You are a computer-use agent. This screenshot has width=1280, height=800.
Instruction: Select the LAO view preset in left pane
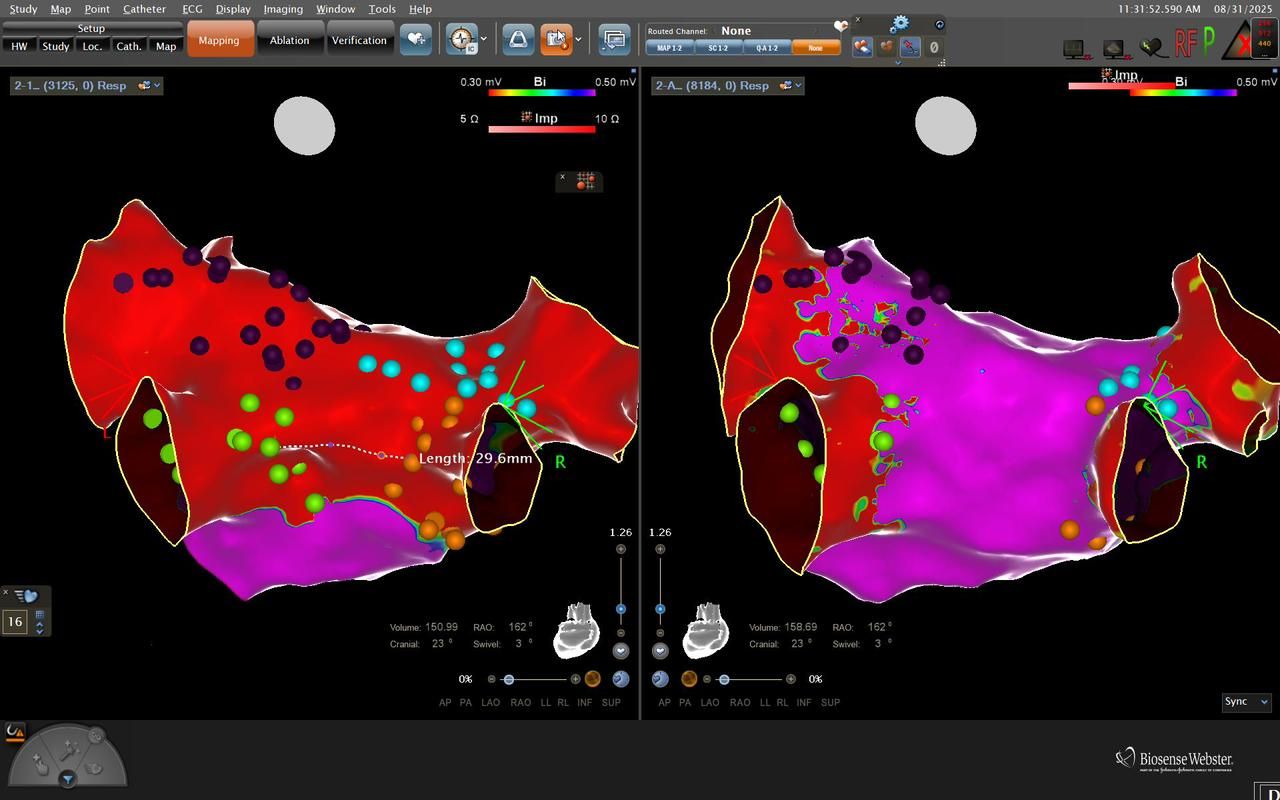pyautogui.click(x=490, y=703)
